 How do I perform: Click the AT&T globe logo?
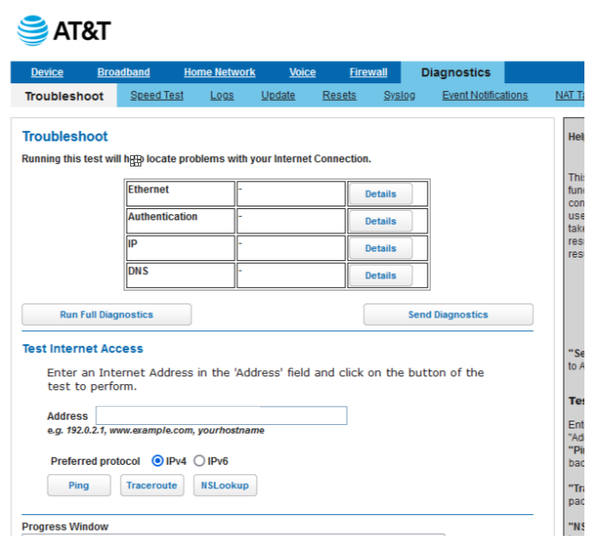coord(33,30)
